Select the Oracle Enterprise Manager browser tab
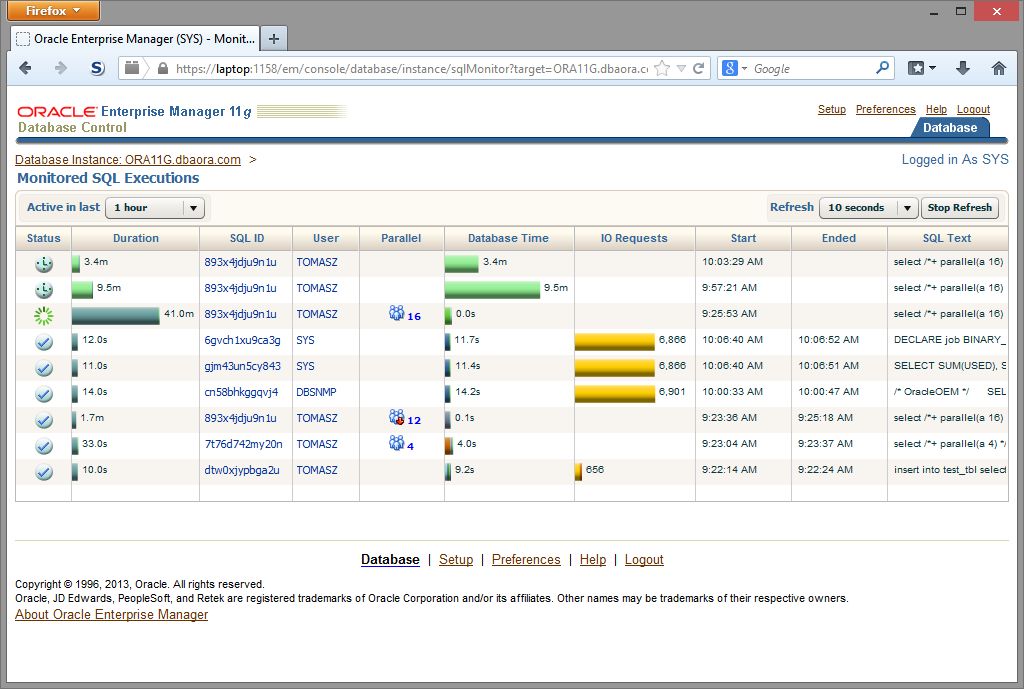The image size is (1024, 689). (135, 39)
